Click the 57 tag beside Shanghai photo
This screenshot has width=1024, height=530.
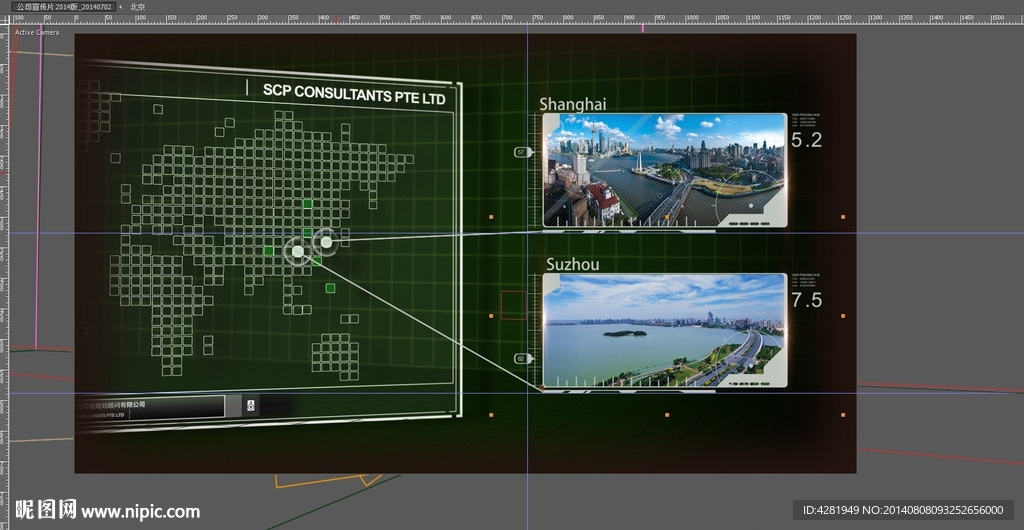tap(521, 152)
